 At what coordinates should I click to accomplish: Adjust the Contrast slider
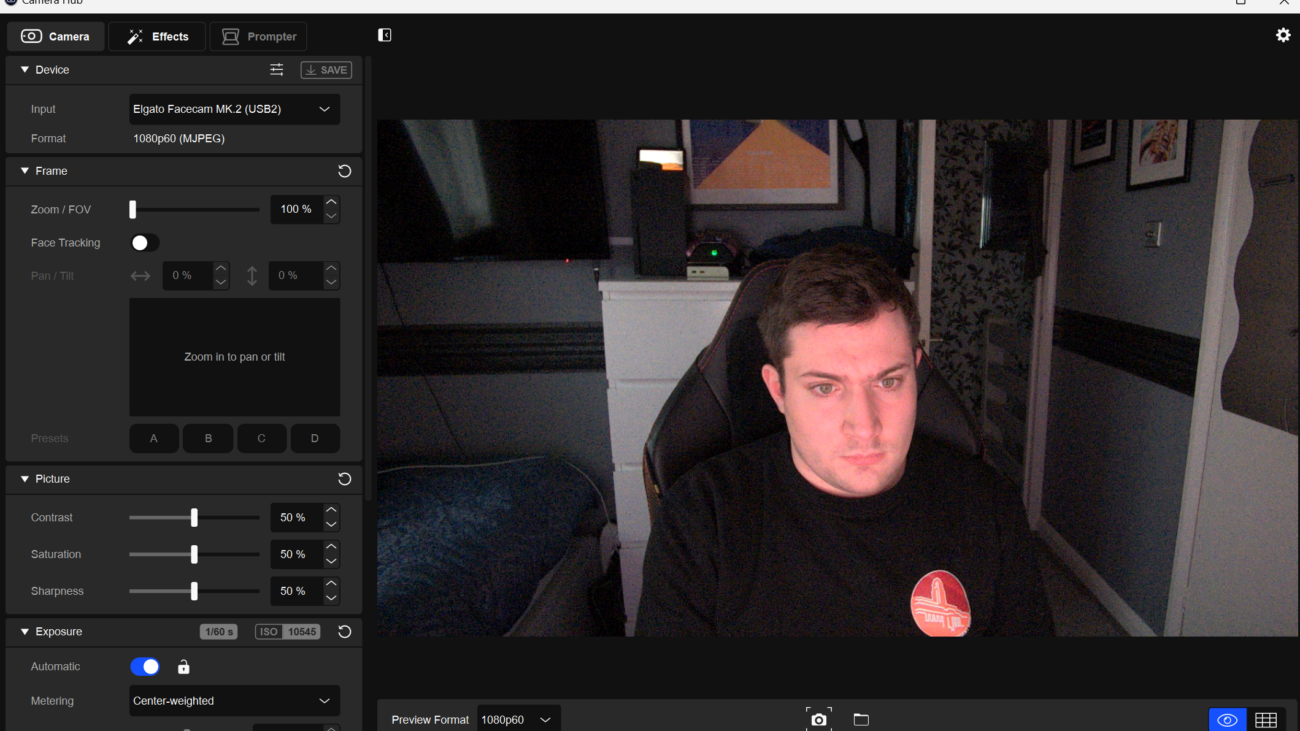tap(194, 517)
